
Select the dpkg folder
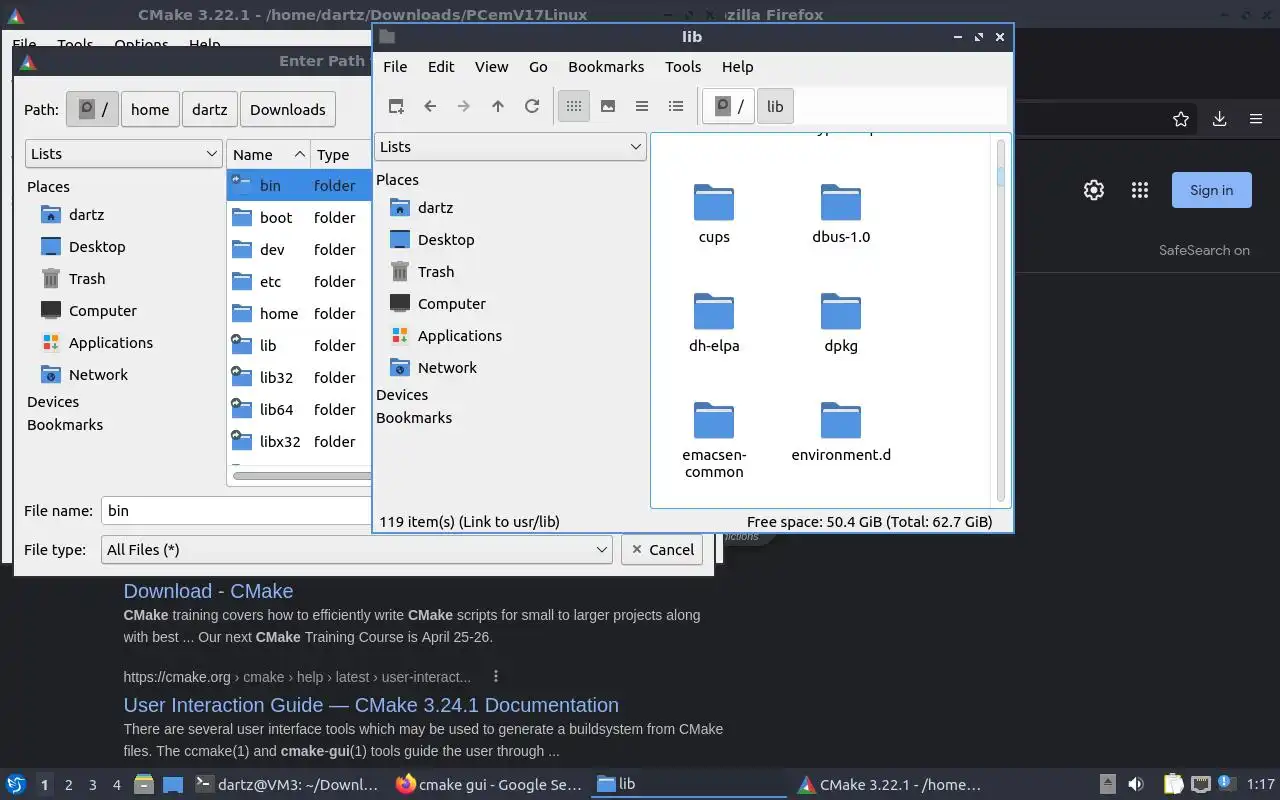point(841,323)
